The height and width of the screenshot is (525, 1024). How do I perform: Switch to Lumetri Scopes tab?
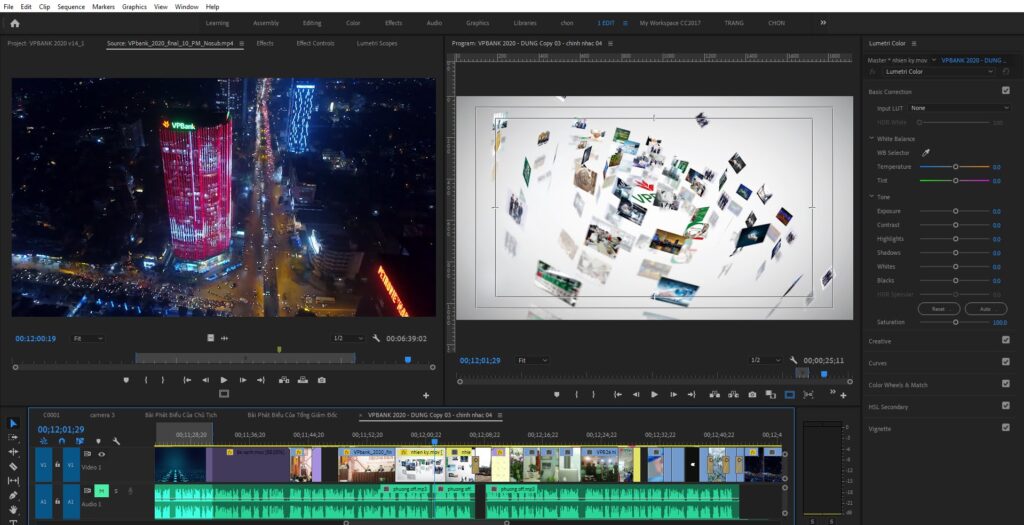377,43
